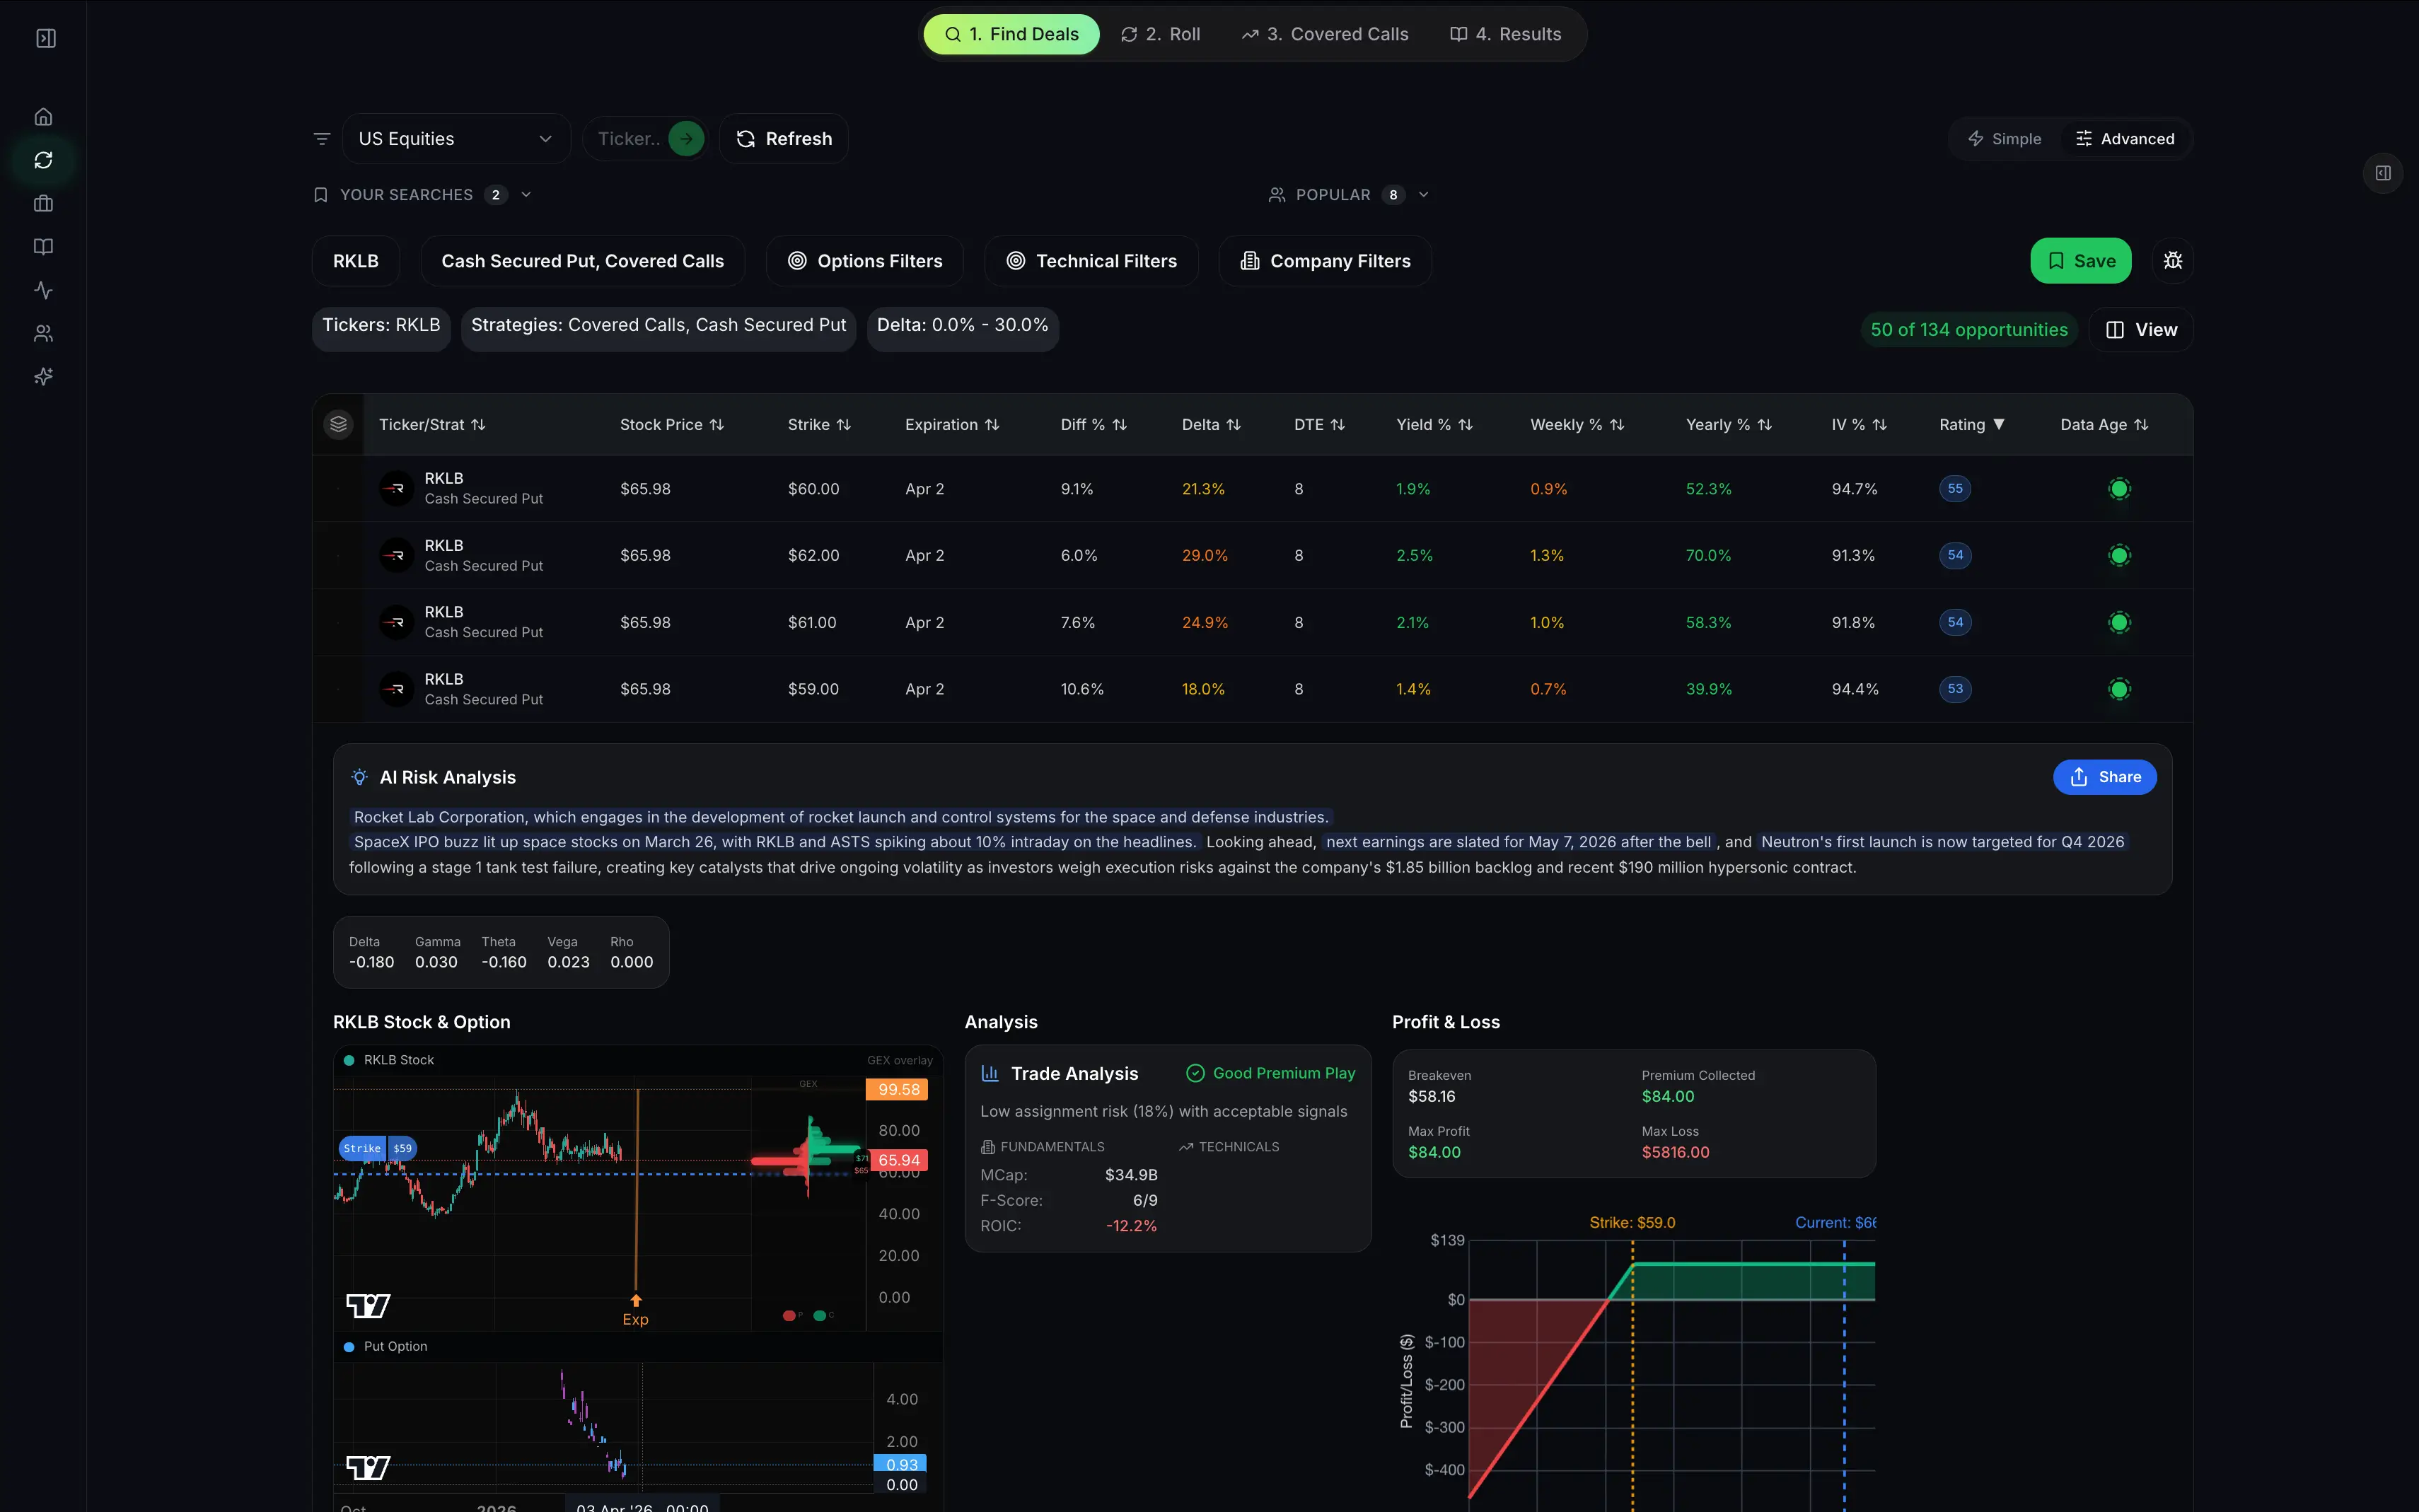Screen dimensions: 2419x1512
Task: Toggle the right-side panel icon
Action: (x=2383, y=173)
